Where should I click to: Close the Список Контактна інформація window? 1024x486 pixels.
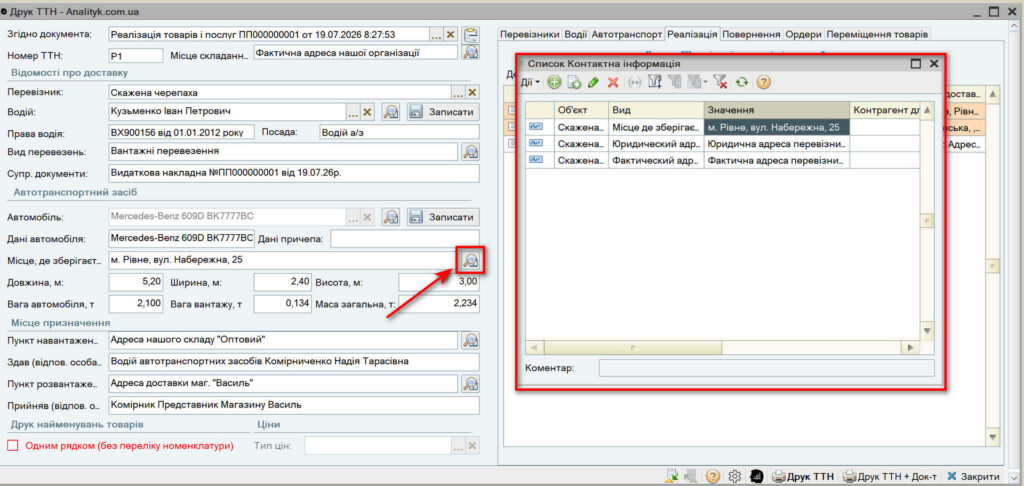tap(933, 63)
